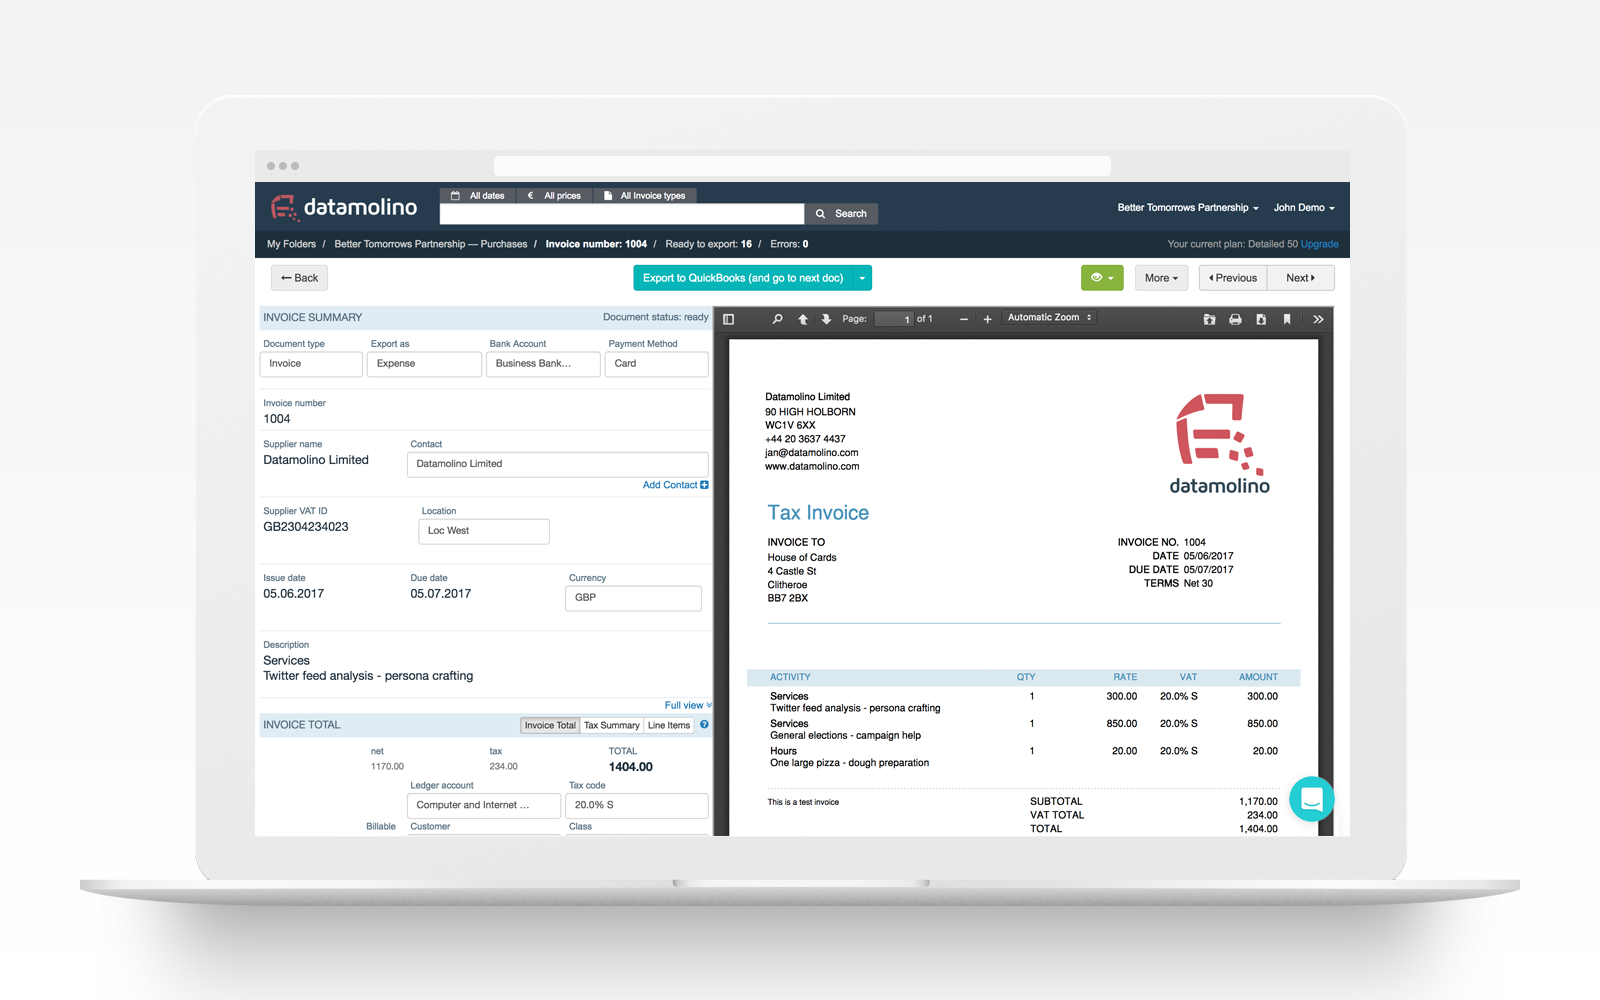The height and width of the screenshot is (1000, 1600).
Task: Expand the Full view link
Action: (688, 705)
